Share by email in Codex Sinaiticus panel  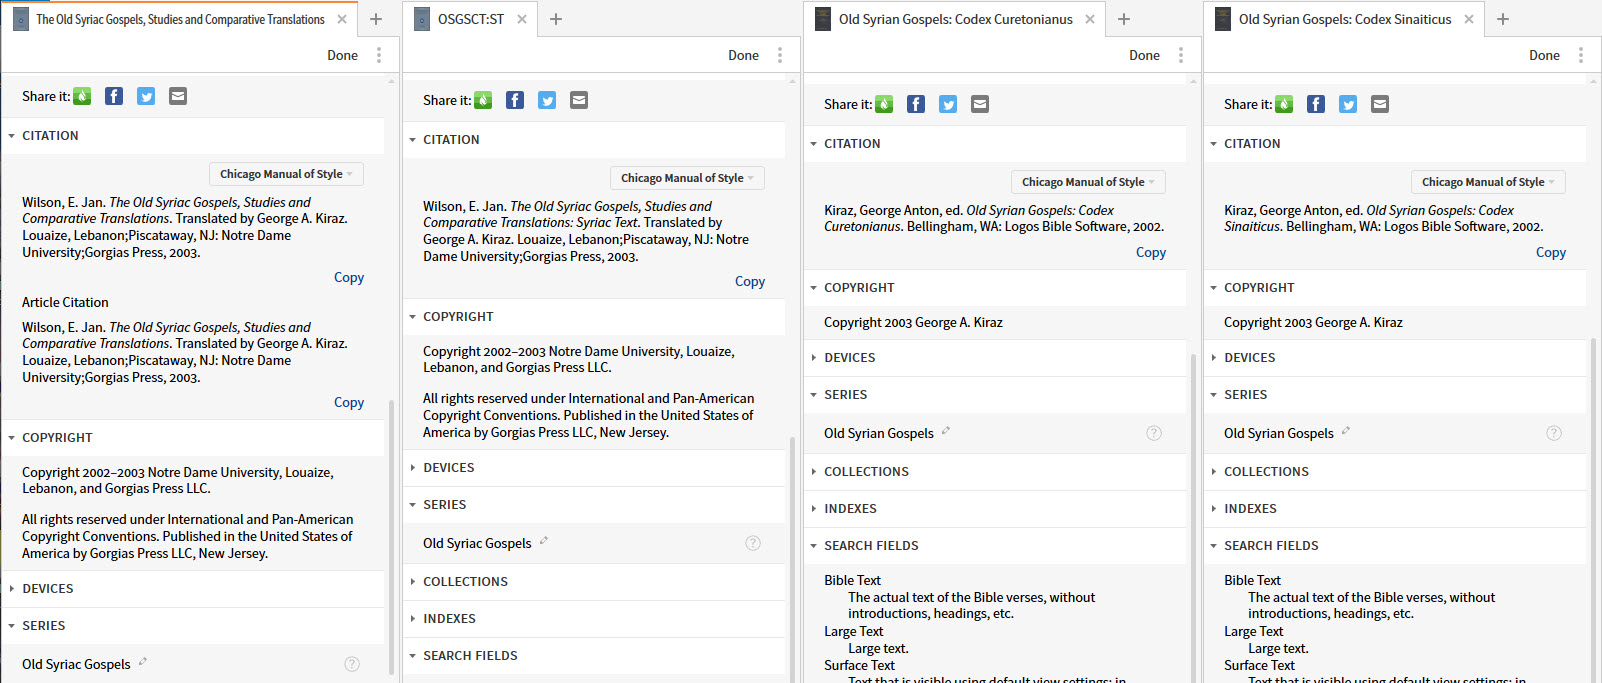1380,104
